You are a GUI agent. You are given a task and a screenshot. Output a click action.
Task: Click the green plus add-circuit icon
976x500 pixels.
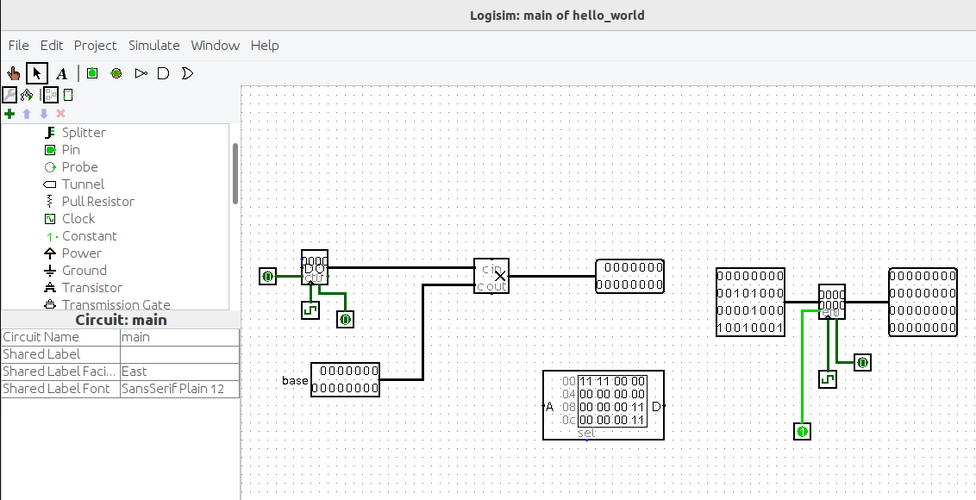tap(9, 113)
